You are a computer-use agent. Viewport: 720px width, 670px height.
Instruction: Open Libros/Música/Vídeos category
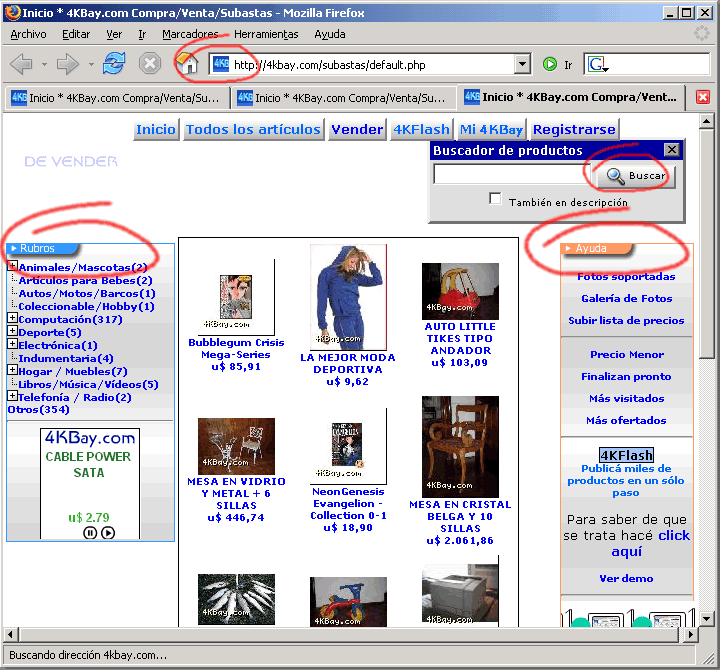tap(88, 384)
